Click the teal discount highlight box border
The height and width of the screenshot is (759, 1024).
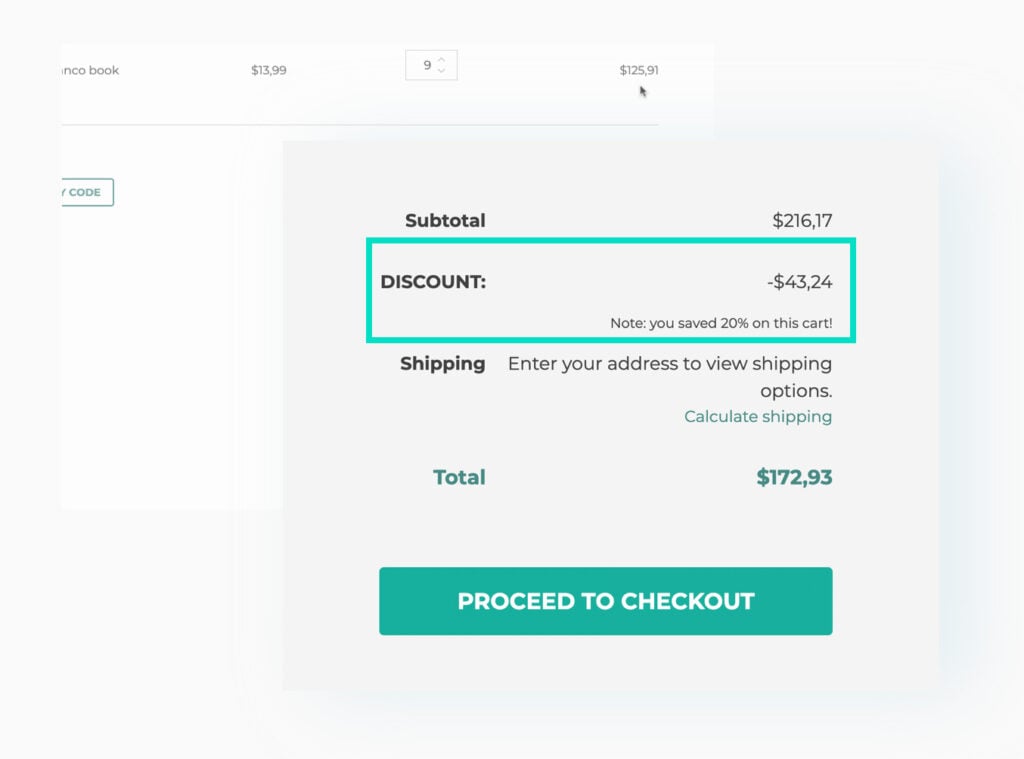tap(610, 241)
